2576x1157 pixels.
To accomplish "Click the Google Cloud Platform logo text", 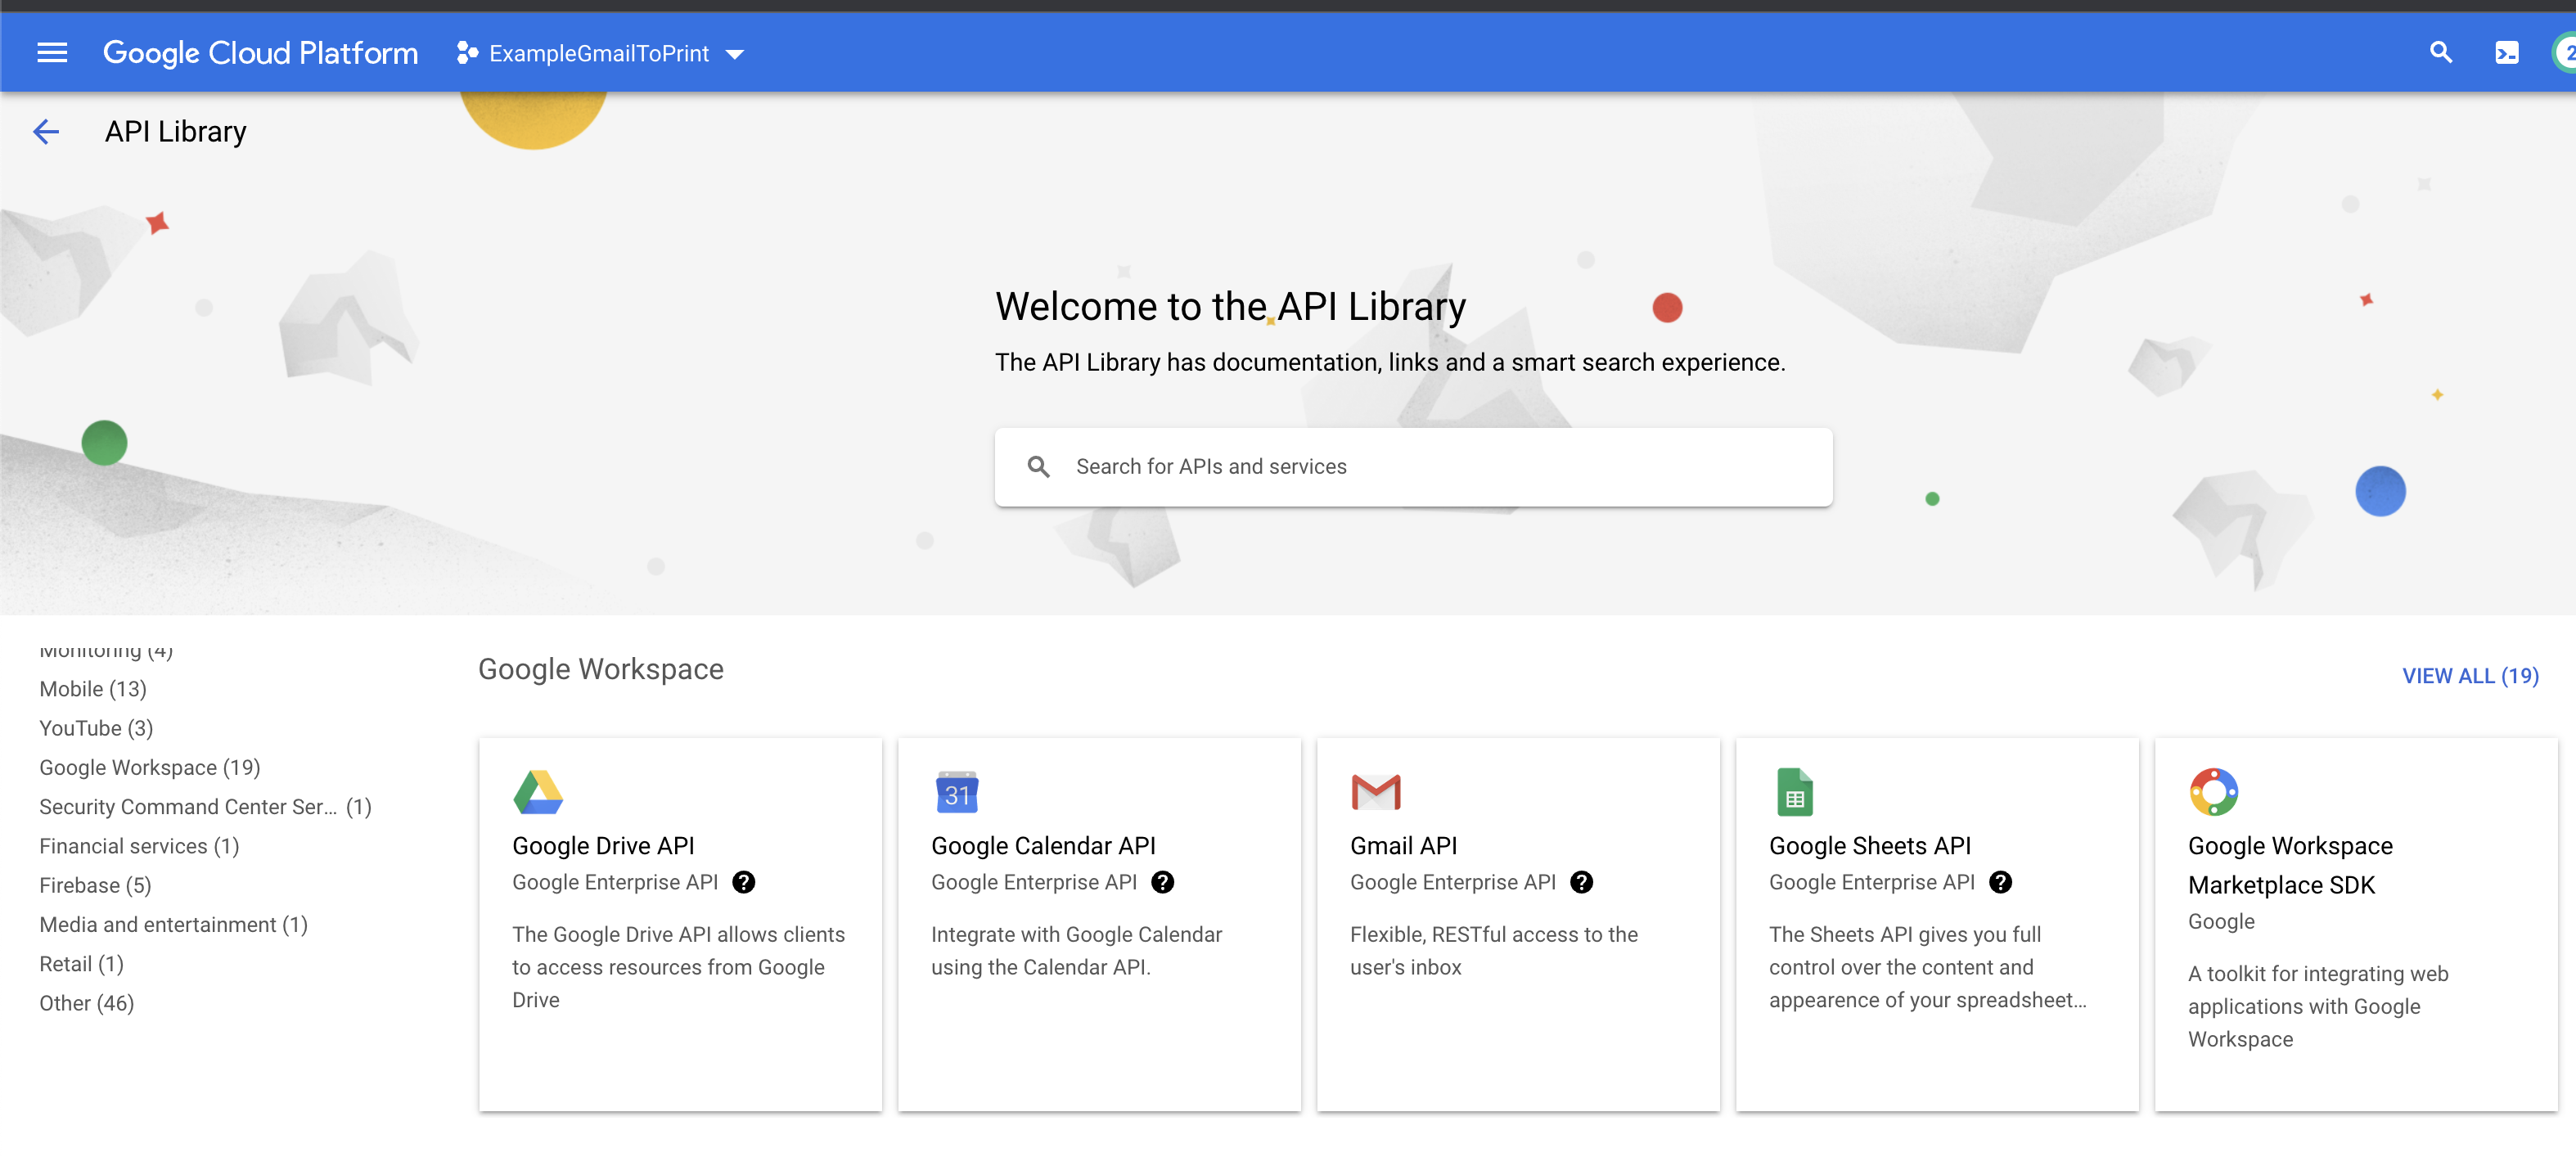I will 260,53.
